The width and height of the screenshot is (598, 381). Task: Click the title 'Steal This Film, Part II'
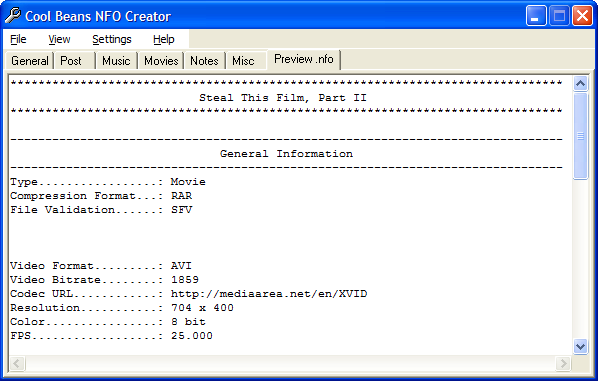[283, 98]
